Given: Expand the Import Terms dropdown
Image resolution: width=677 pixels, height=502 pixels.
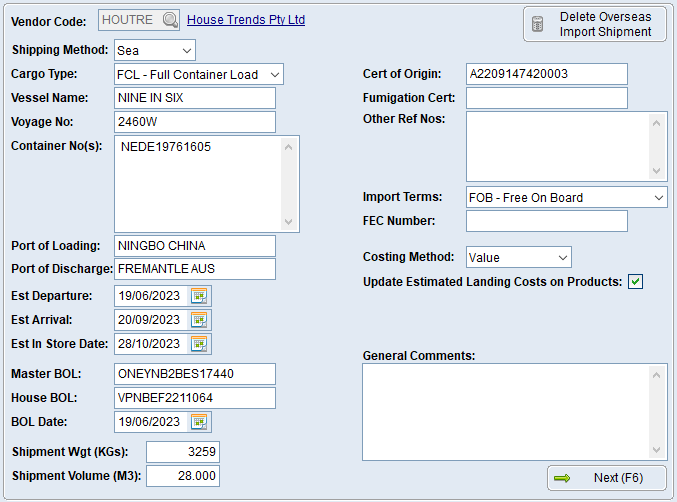Looking at the screenshot, I should click(658, 198).
